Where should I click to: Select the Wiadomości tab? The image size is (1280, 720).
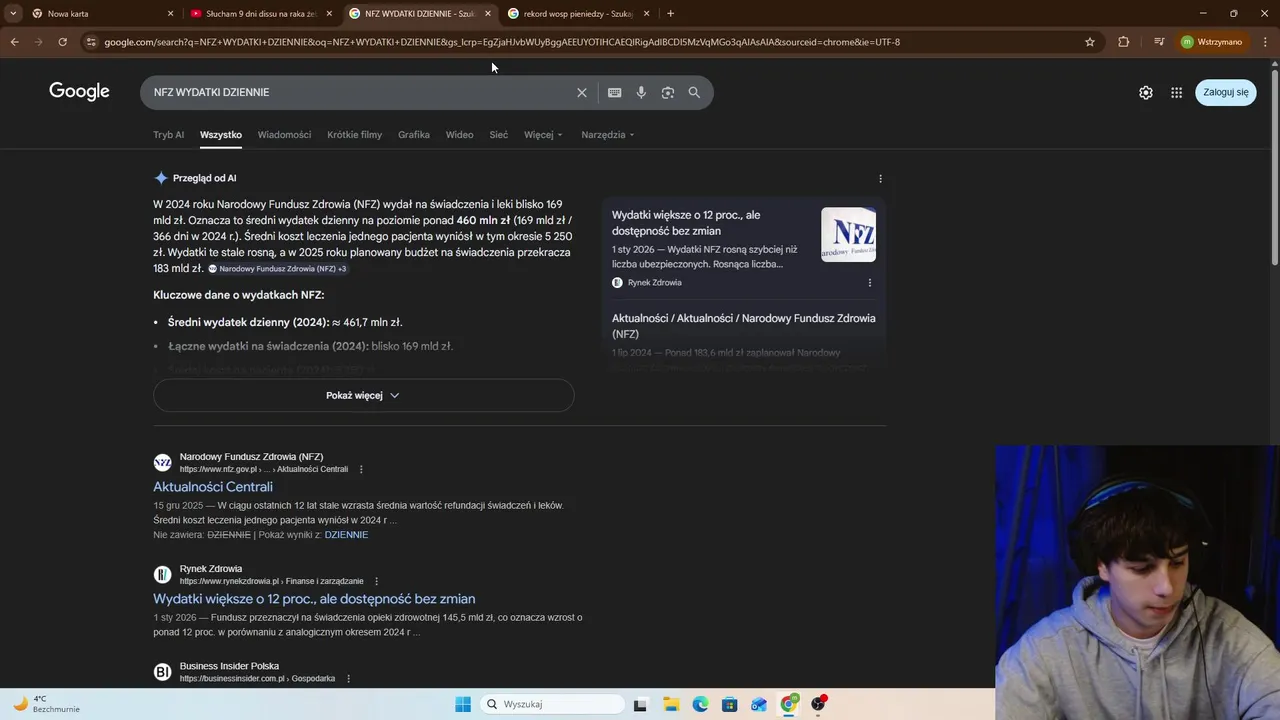point(284,135)
